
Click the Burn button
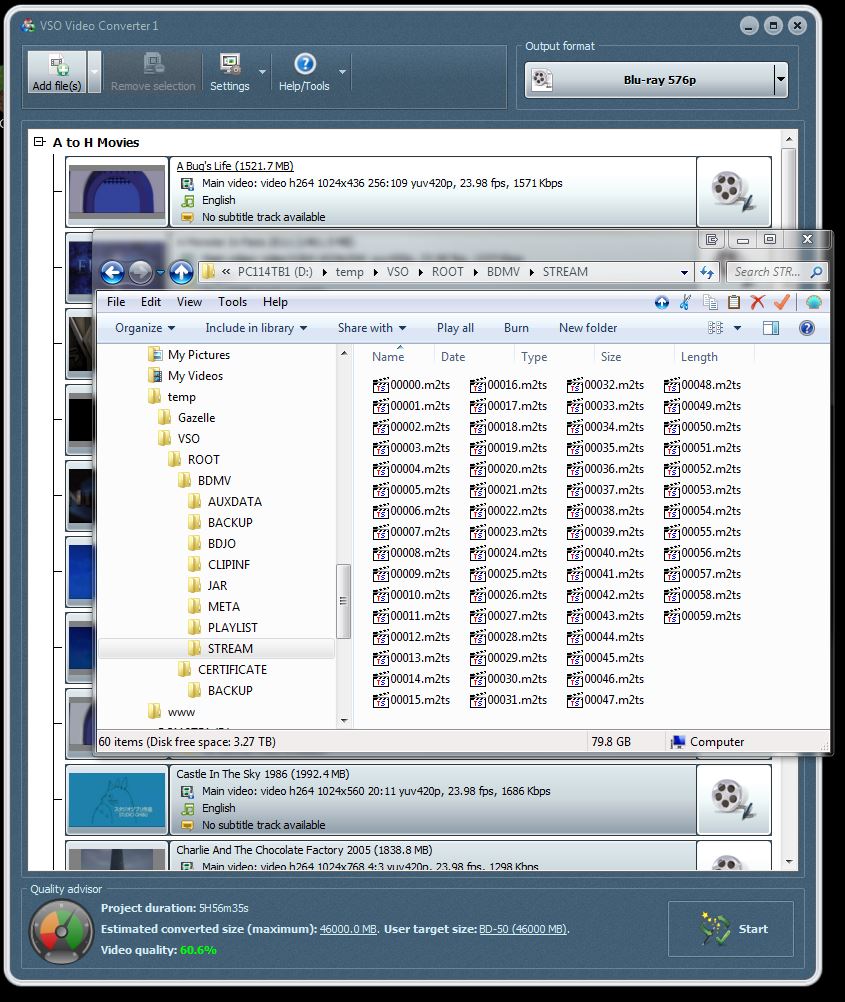[x=516, y=328]
